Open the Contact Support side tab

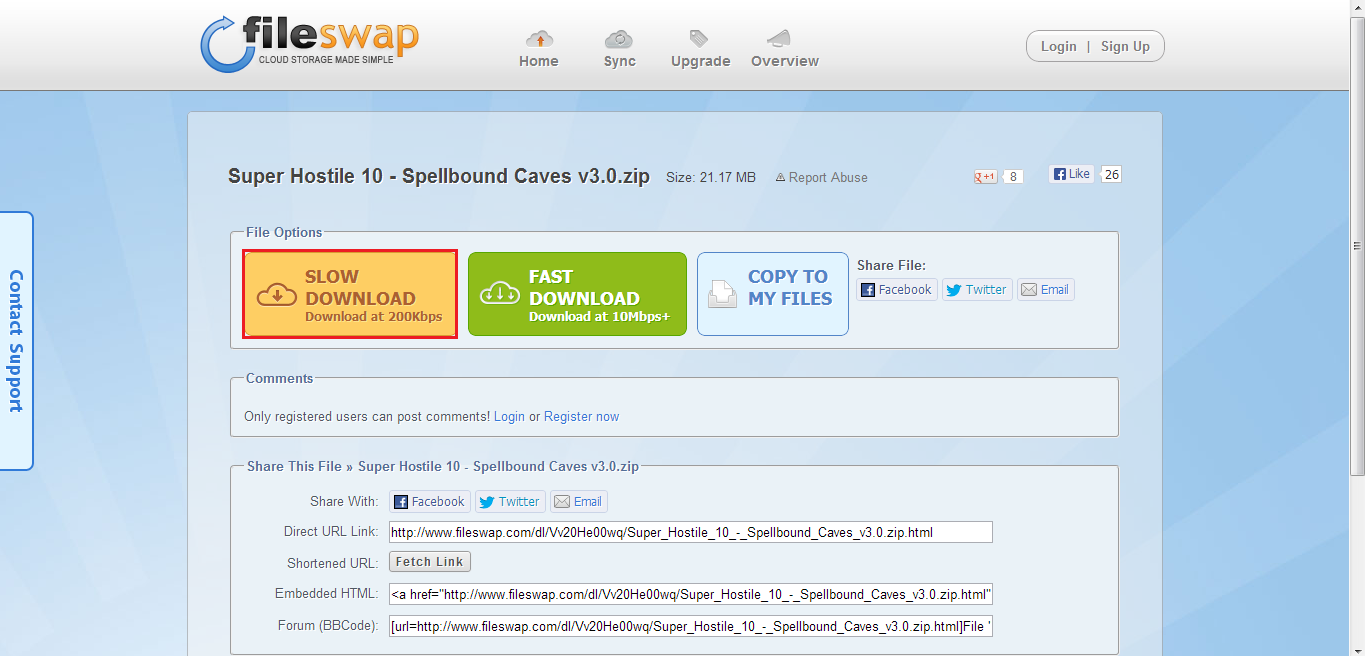coord(16,341)
